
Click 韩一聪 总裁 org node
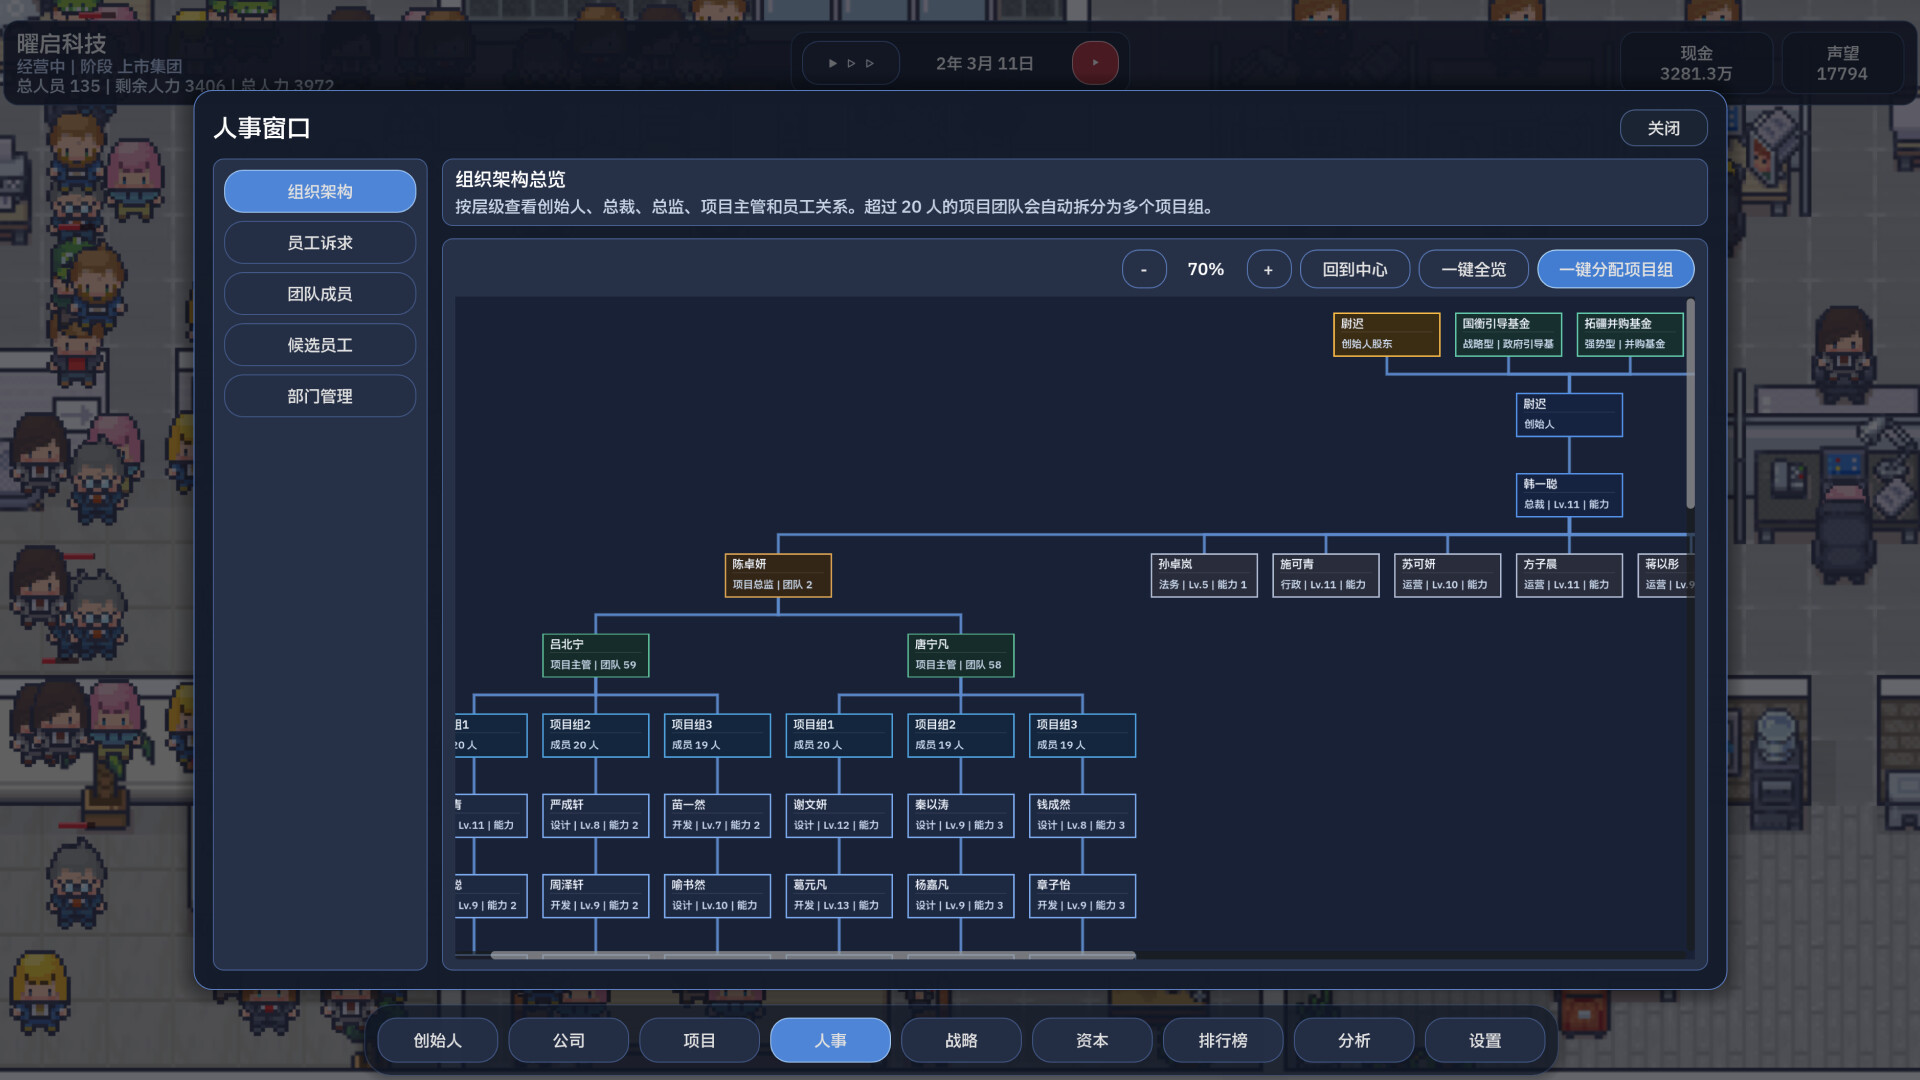(1568, 495)
